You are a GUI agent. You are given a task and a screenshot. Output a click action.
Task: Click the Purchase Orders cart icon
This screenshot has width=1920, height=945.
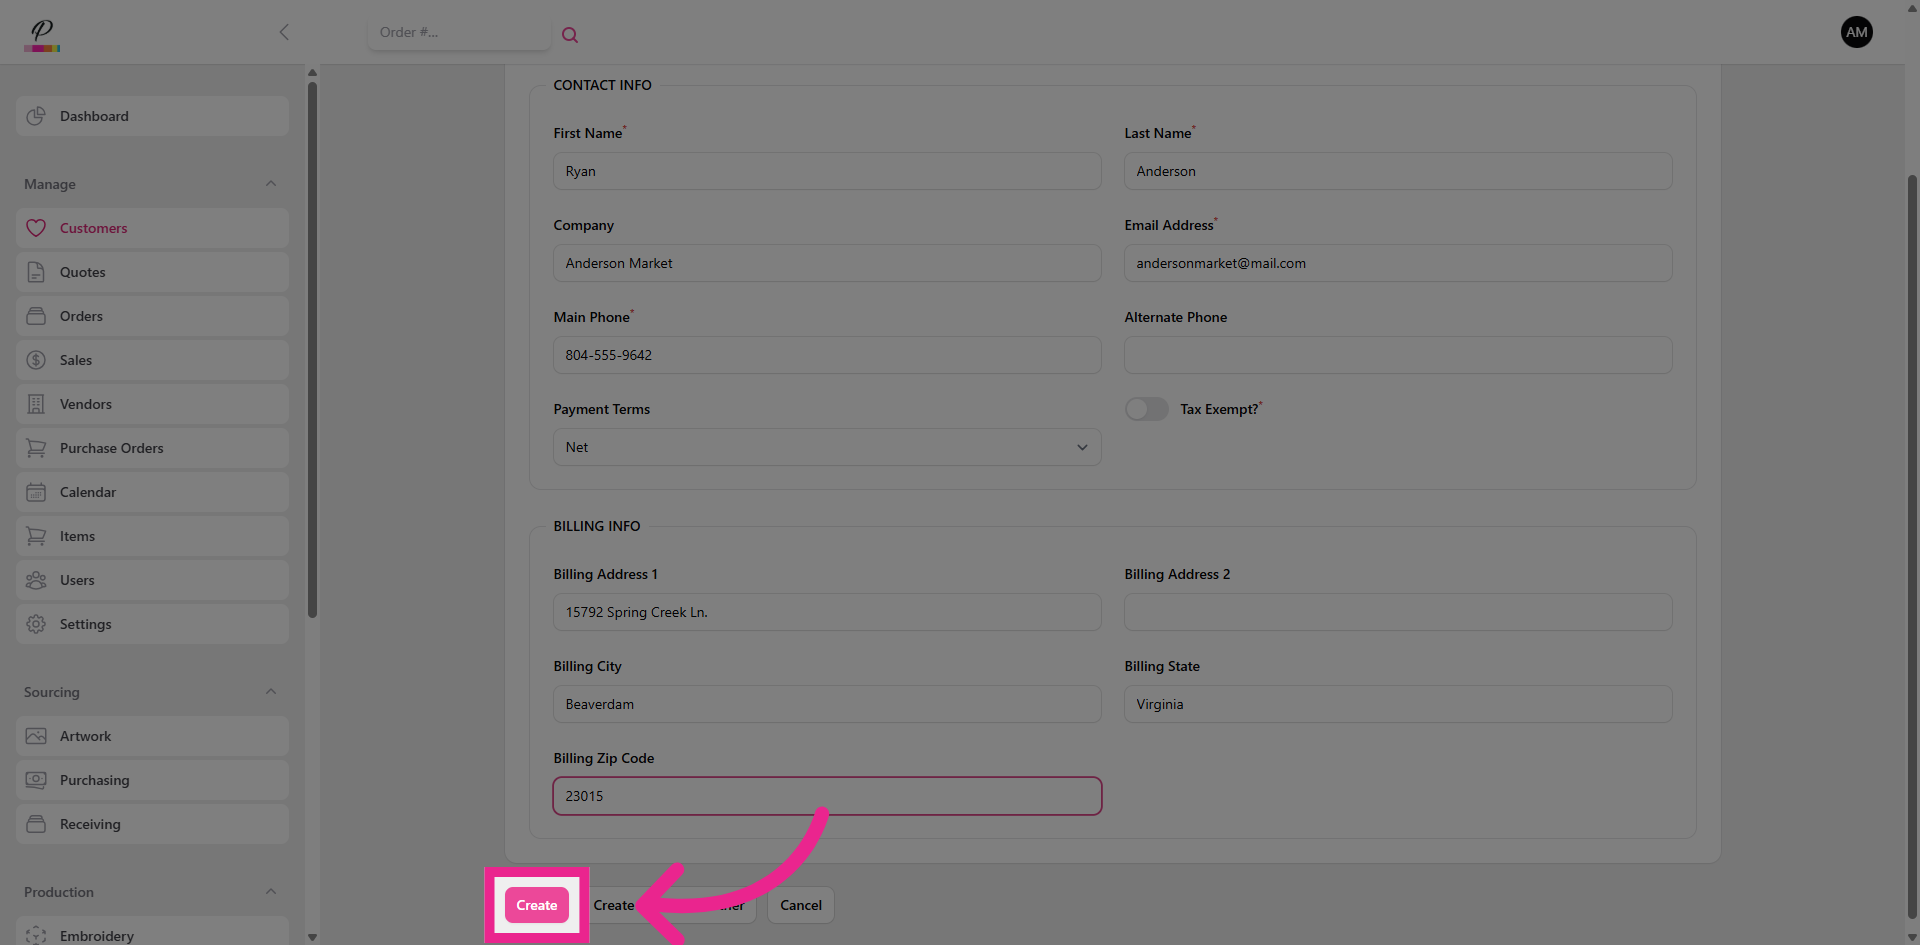point(36,448)
